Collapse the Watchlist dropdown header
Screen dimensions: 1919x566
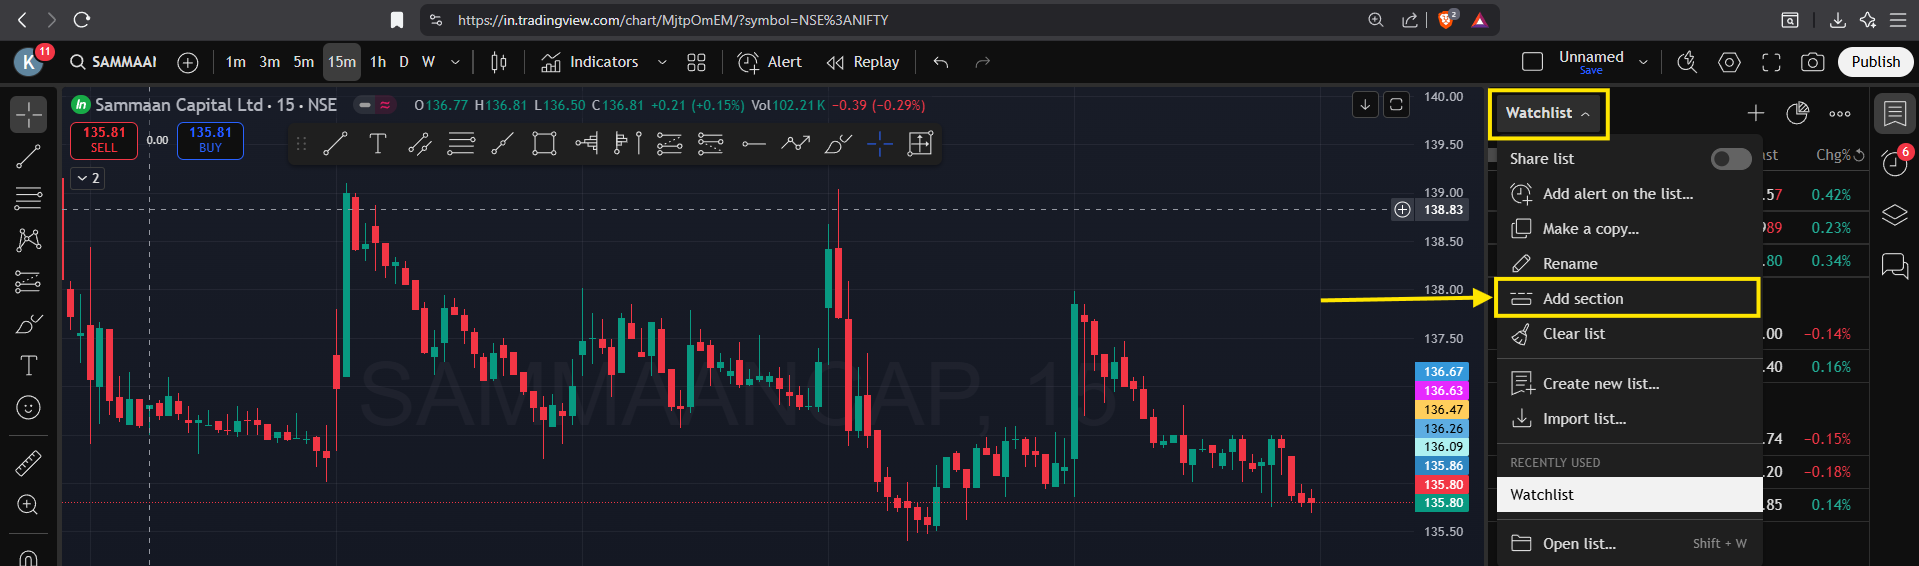[1547, 113]
